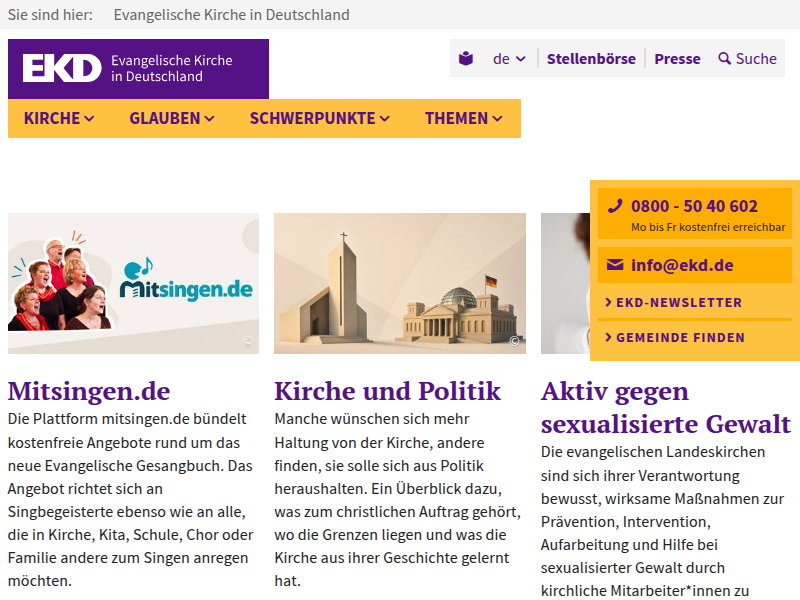This screenshot has width=800, height=600.
Task: Expand the KIRCHE menu
Action: click(59, 118)
